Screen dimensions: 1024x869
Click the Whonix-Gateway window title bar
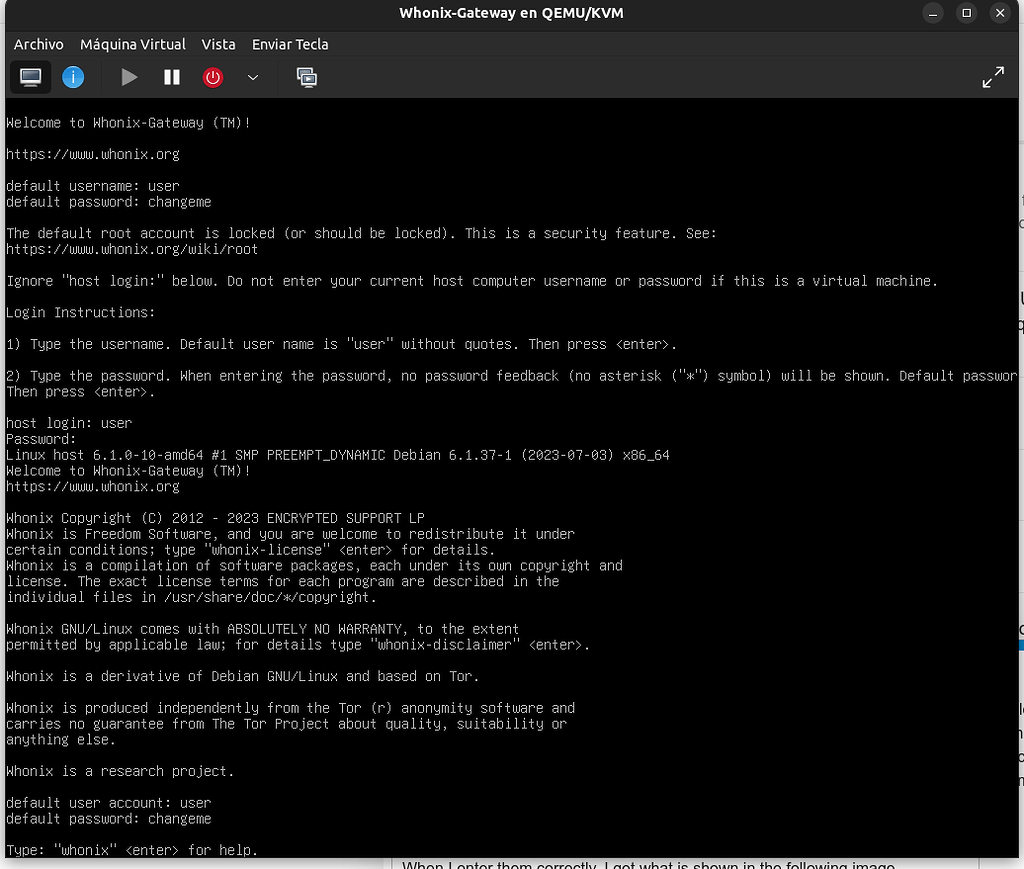(x=511, y=13)
